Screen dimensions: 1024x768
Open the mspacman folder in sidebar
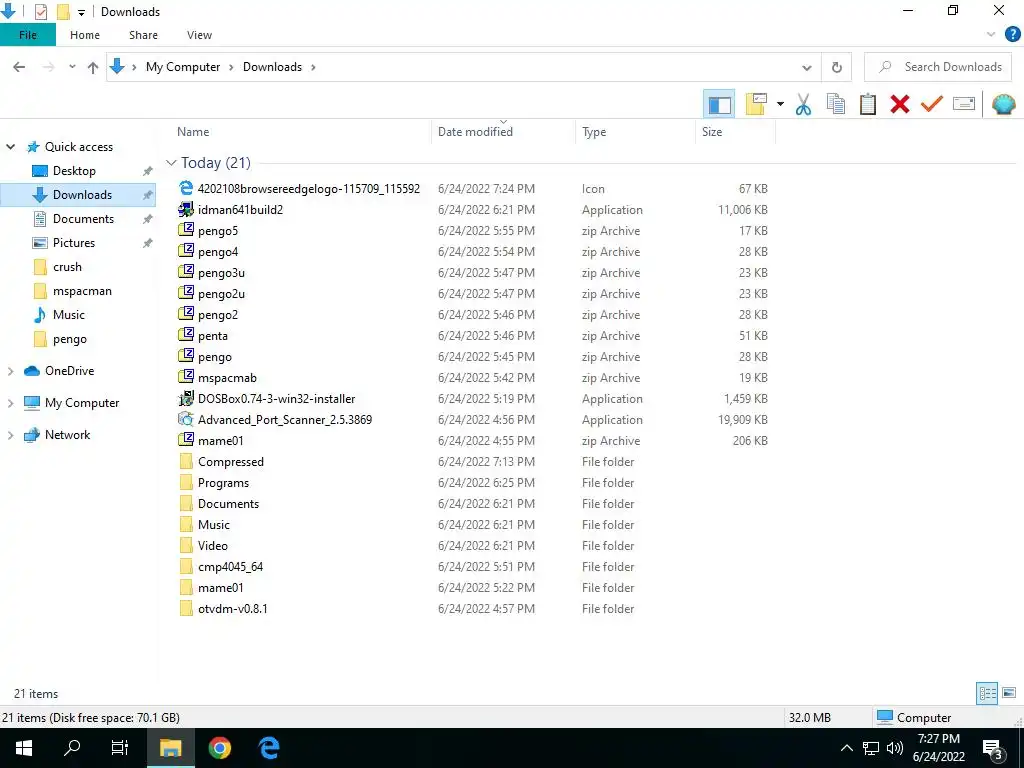(82, 291)
